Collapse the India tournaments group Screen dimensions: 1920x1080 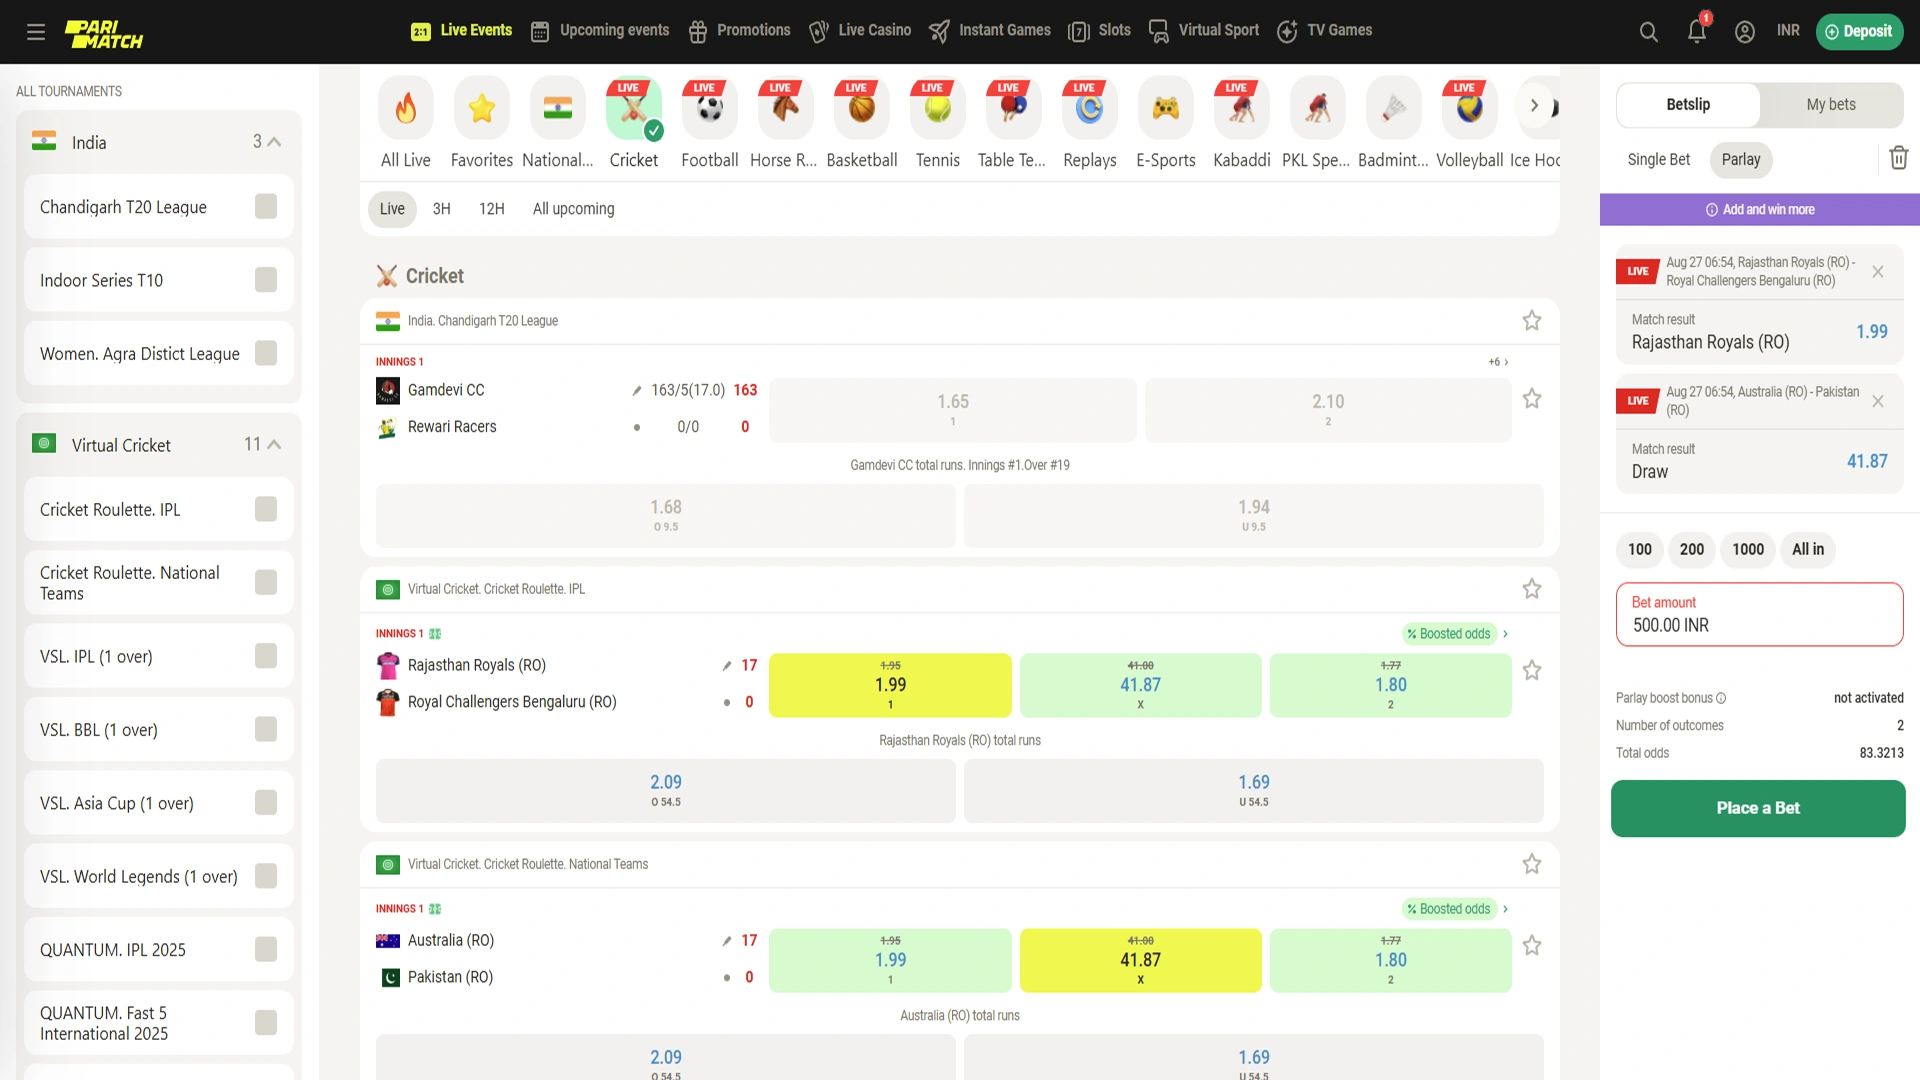274,142
